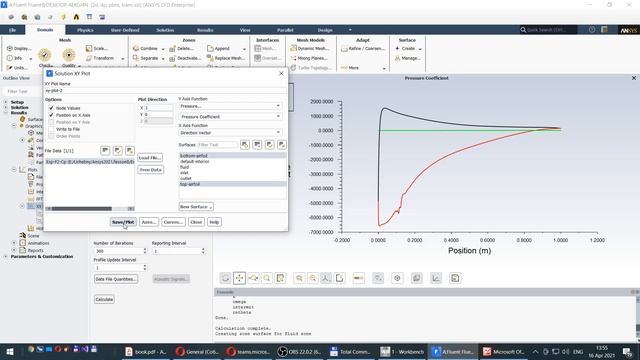This screenshot has width=640, height=360.
Task: Click the Calculate button
Action: pyautogui.click(x=104, y=299)
